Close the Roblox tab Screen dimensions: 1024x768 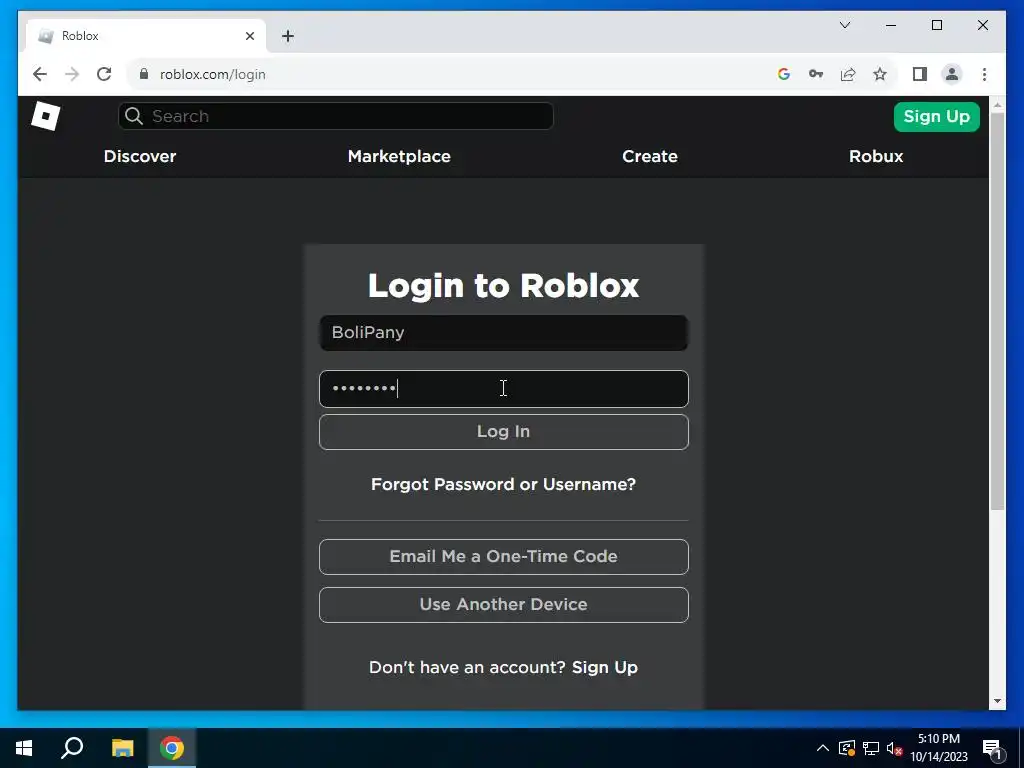click(x=249, y=36)
